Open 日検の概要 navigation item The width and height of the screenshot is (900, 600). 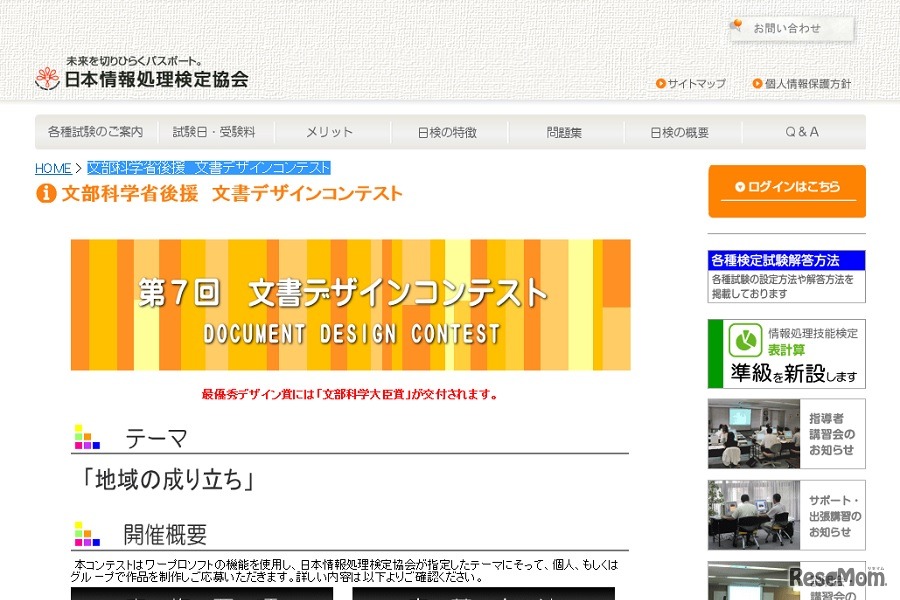pos(680,131)
